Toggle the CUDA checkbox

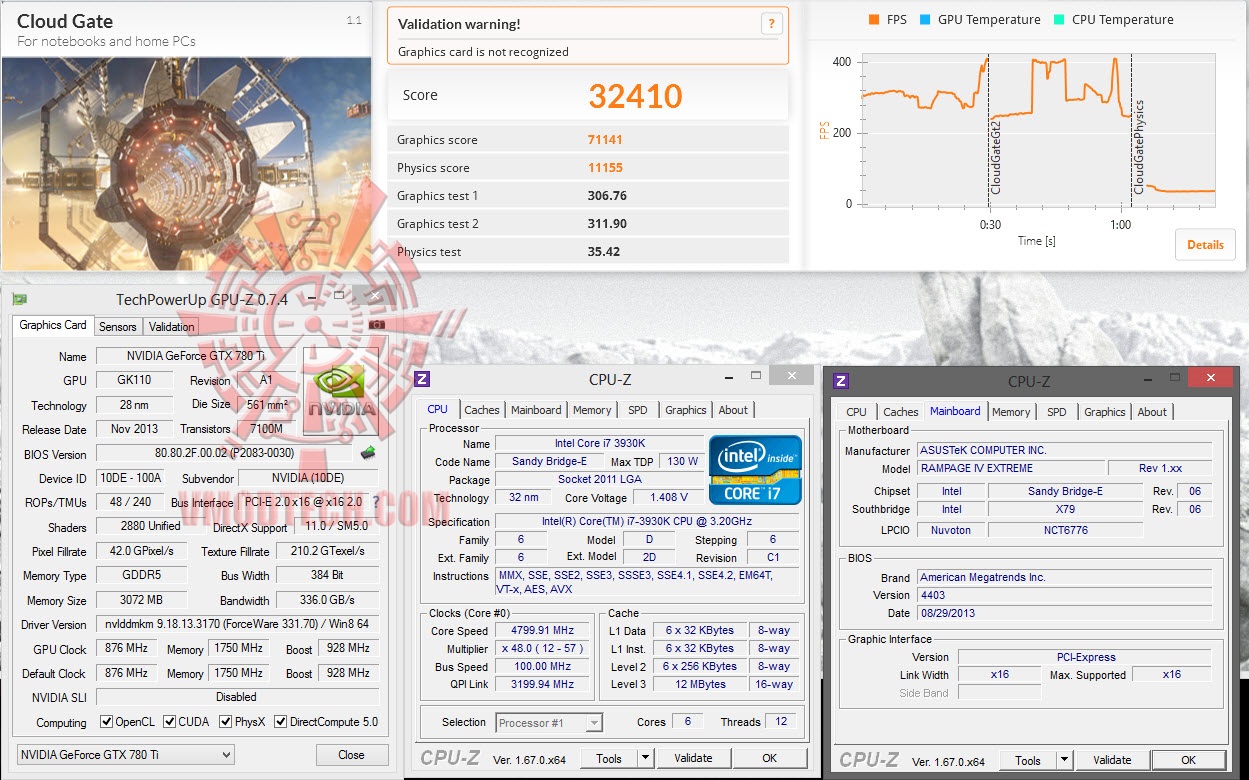click(170, 722)
